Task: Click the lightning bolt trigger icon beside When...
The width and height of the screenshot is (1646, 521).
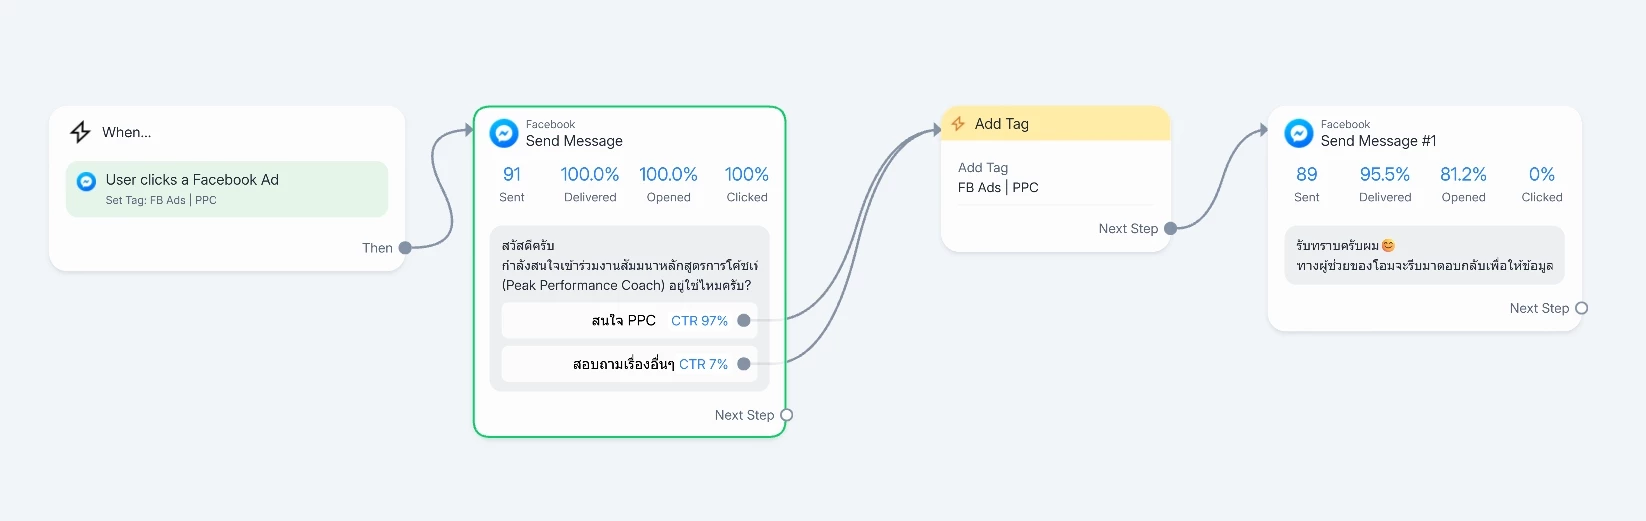Action: coord(80,132)
